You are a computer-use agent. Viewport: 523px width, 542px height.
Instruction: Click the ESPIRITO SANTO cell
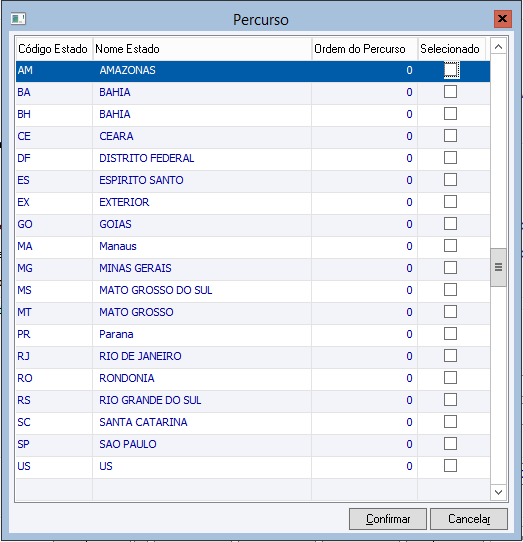click(202, 180)
